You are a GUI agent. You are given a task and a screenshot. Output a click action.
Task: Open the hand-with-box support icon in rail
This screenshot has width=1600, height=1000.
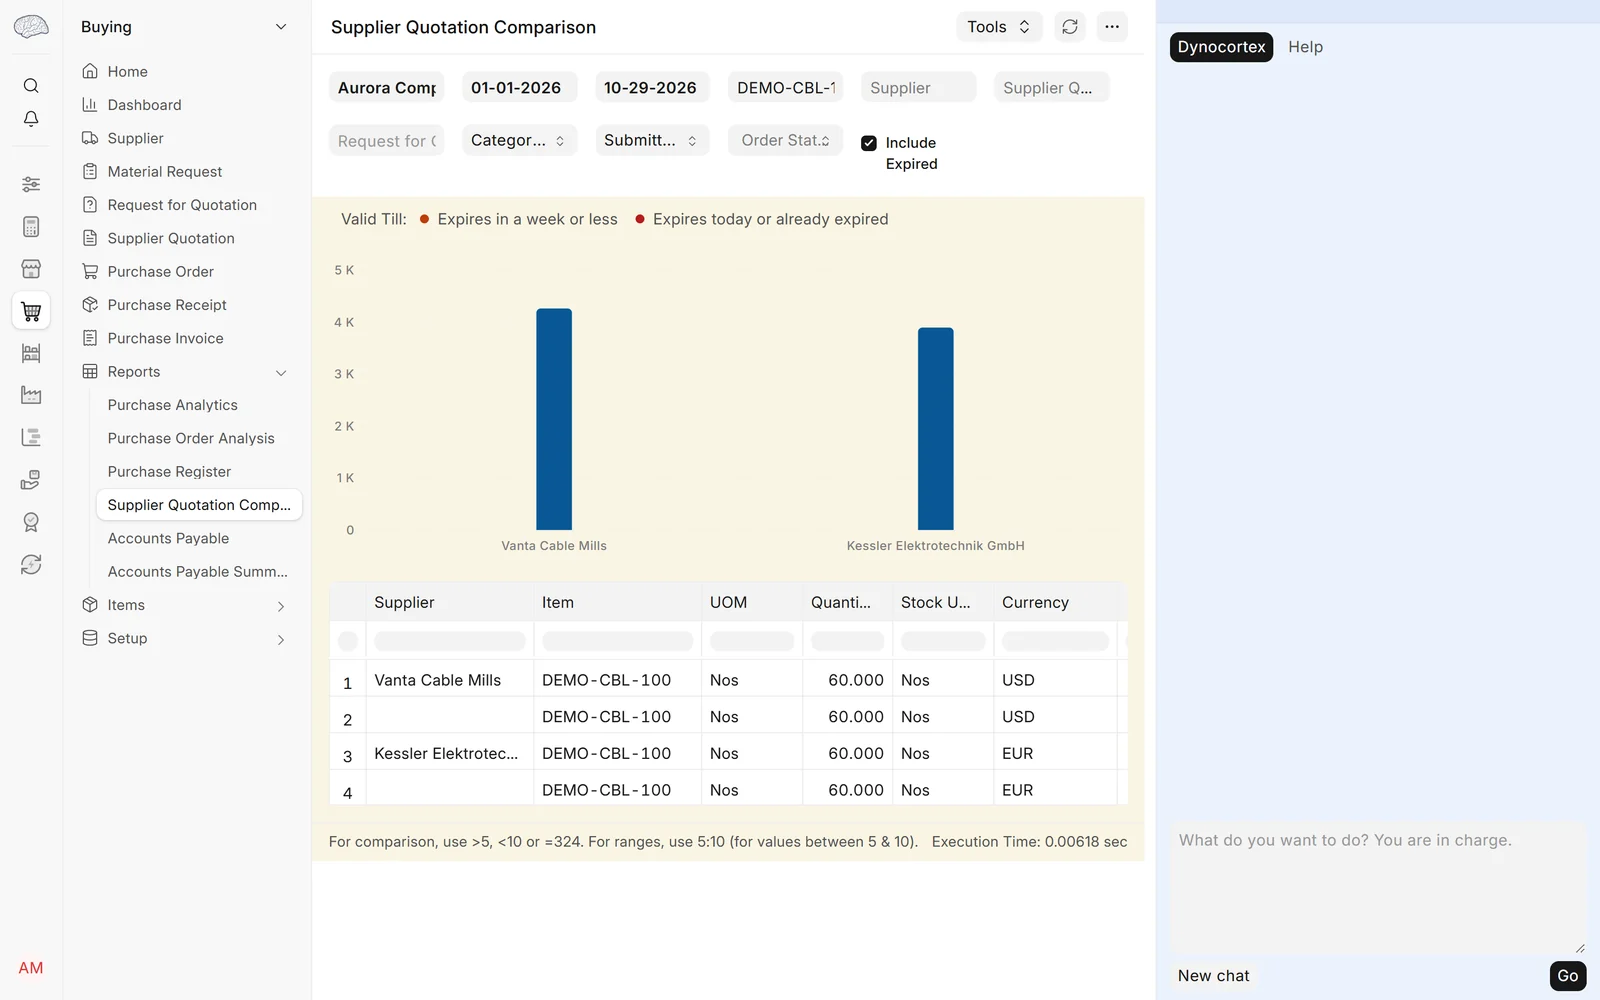click(x=31, y=480)
